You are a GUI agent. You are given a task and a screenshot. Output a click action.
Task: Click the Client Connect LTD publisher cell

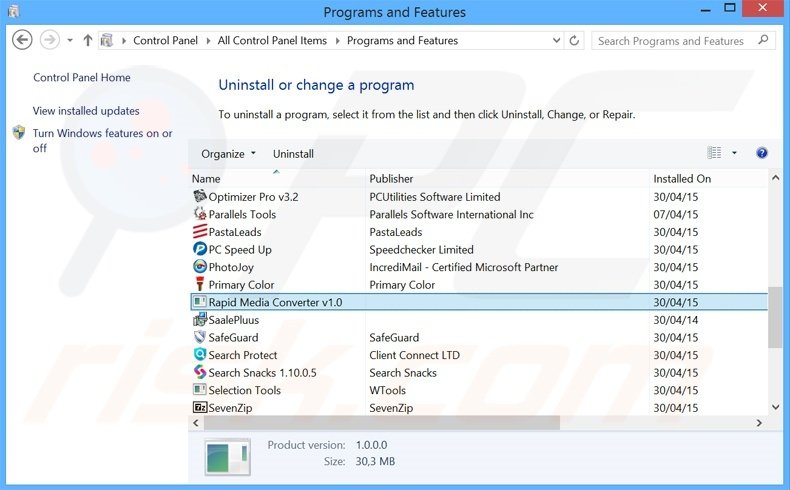(414, 355)
